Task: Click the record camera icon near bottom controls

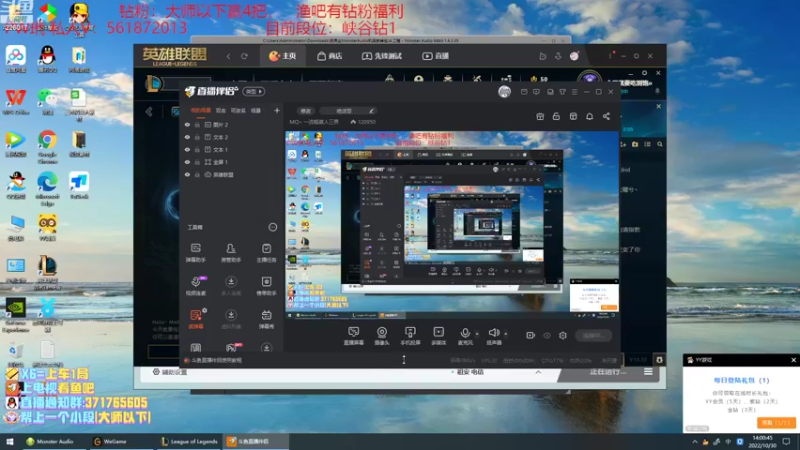Action: pyautogui.click(x=531, y=335)
